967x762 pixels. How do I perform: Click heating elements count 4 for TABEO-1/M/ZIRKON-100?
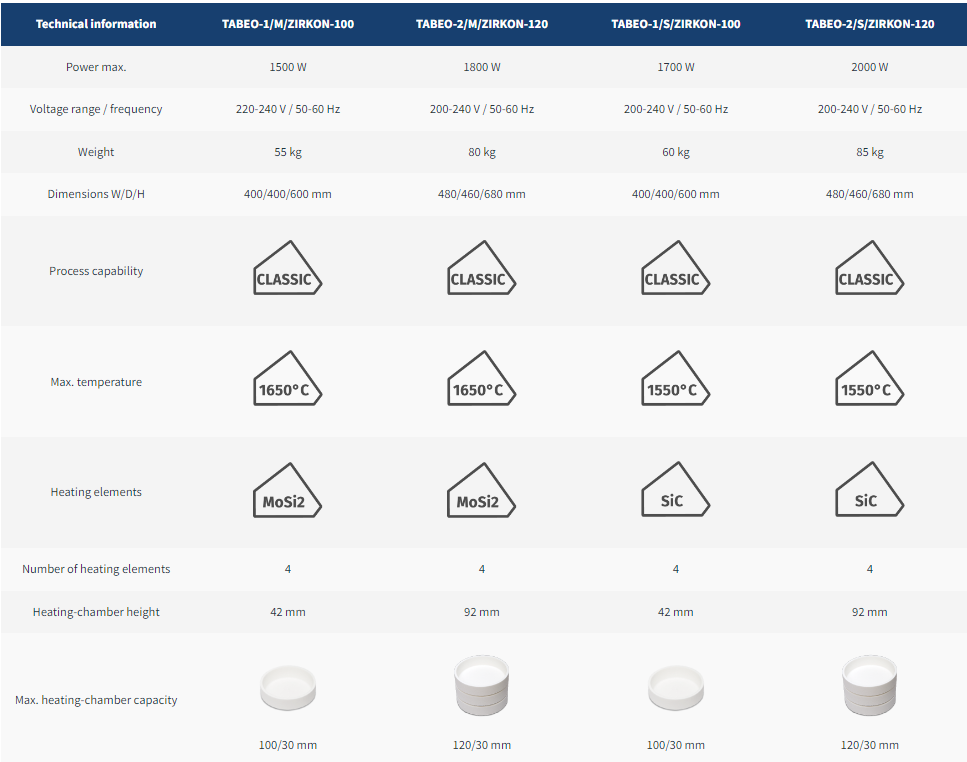point(288,569)
